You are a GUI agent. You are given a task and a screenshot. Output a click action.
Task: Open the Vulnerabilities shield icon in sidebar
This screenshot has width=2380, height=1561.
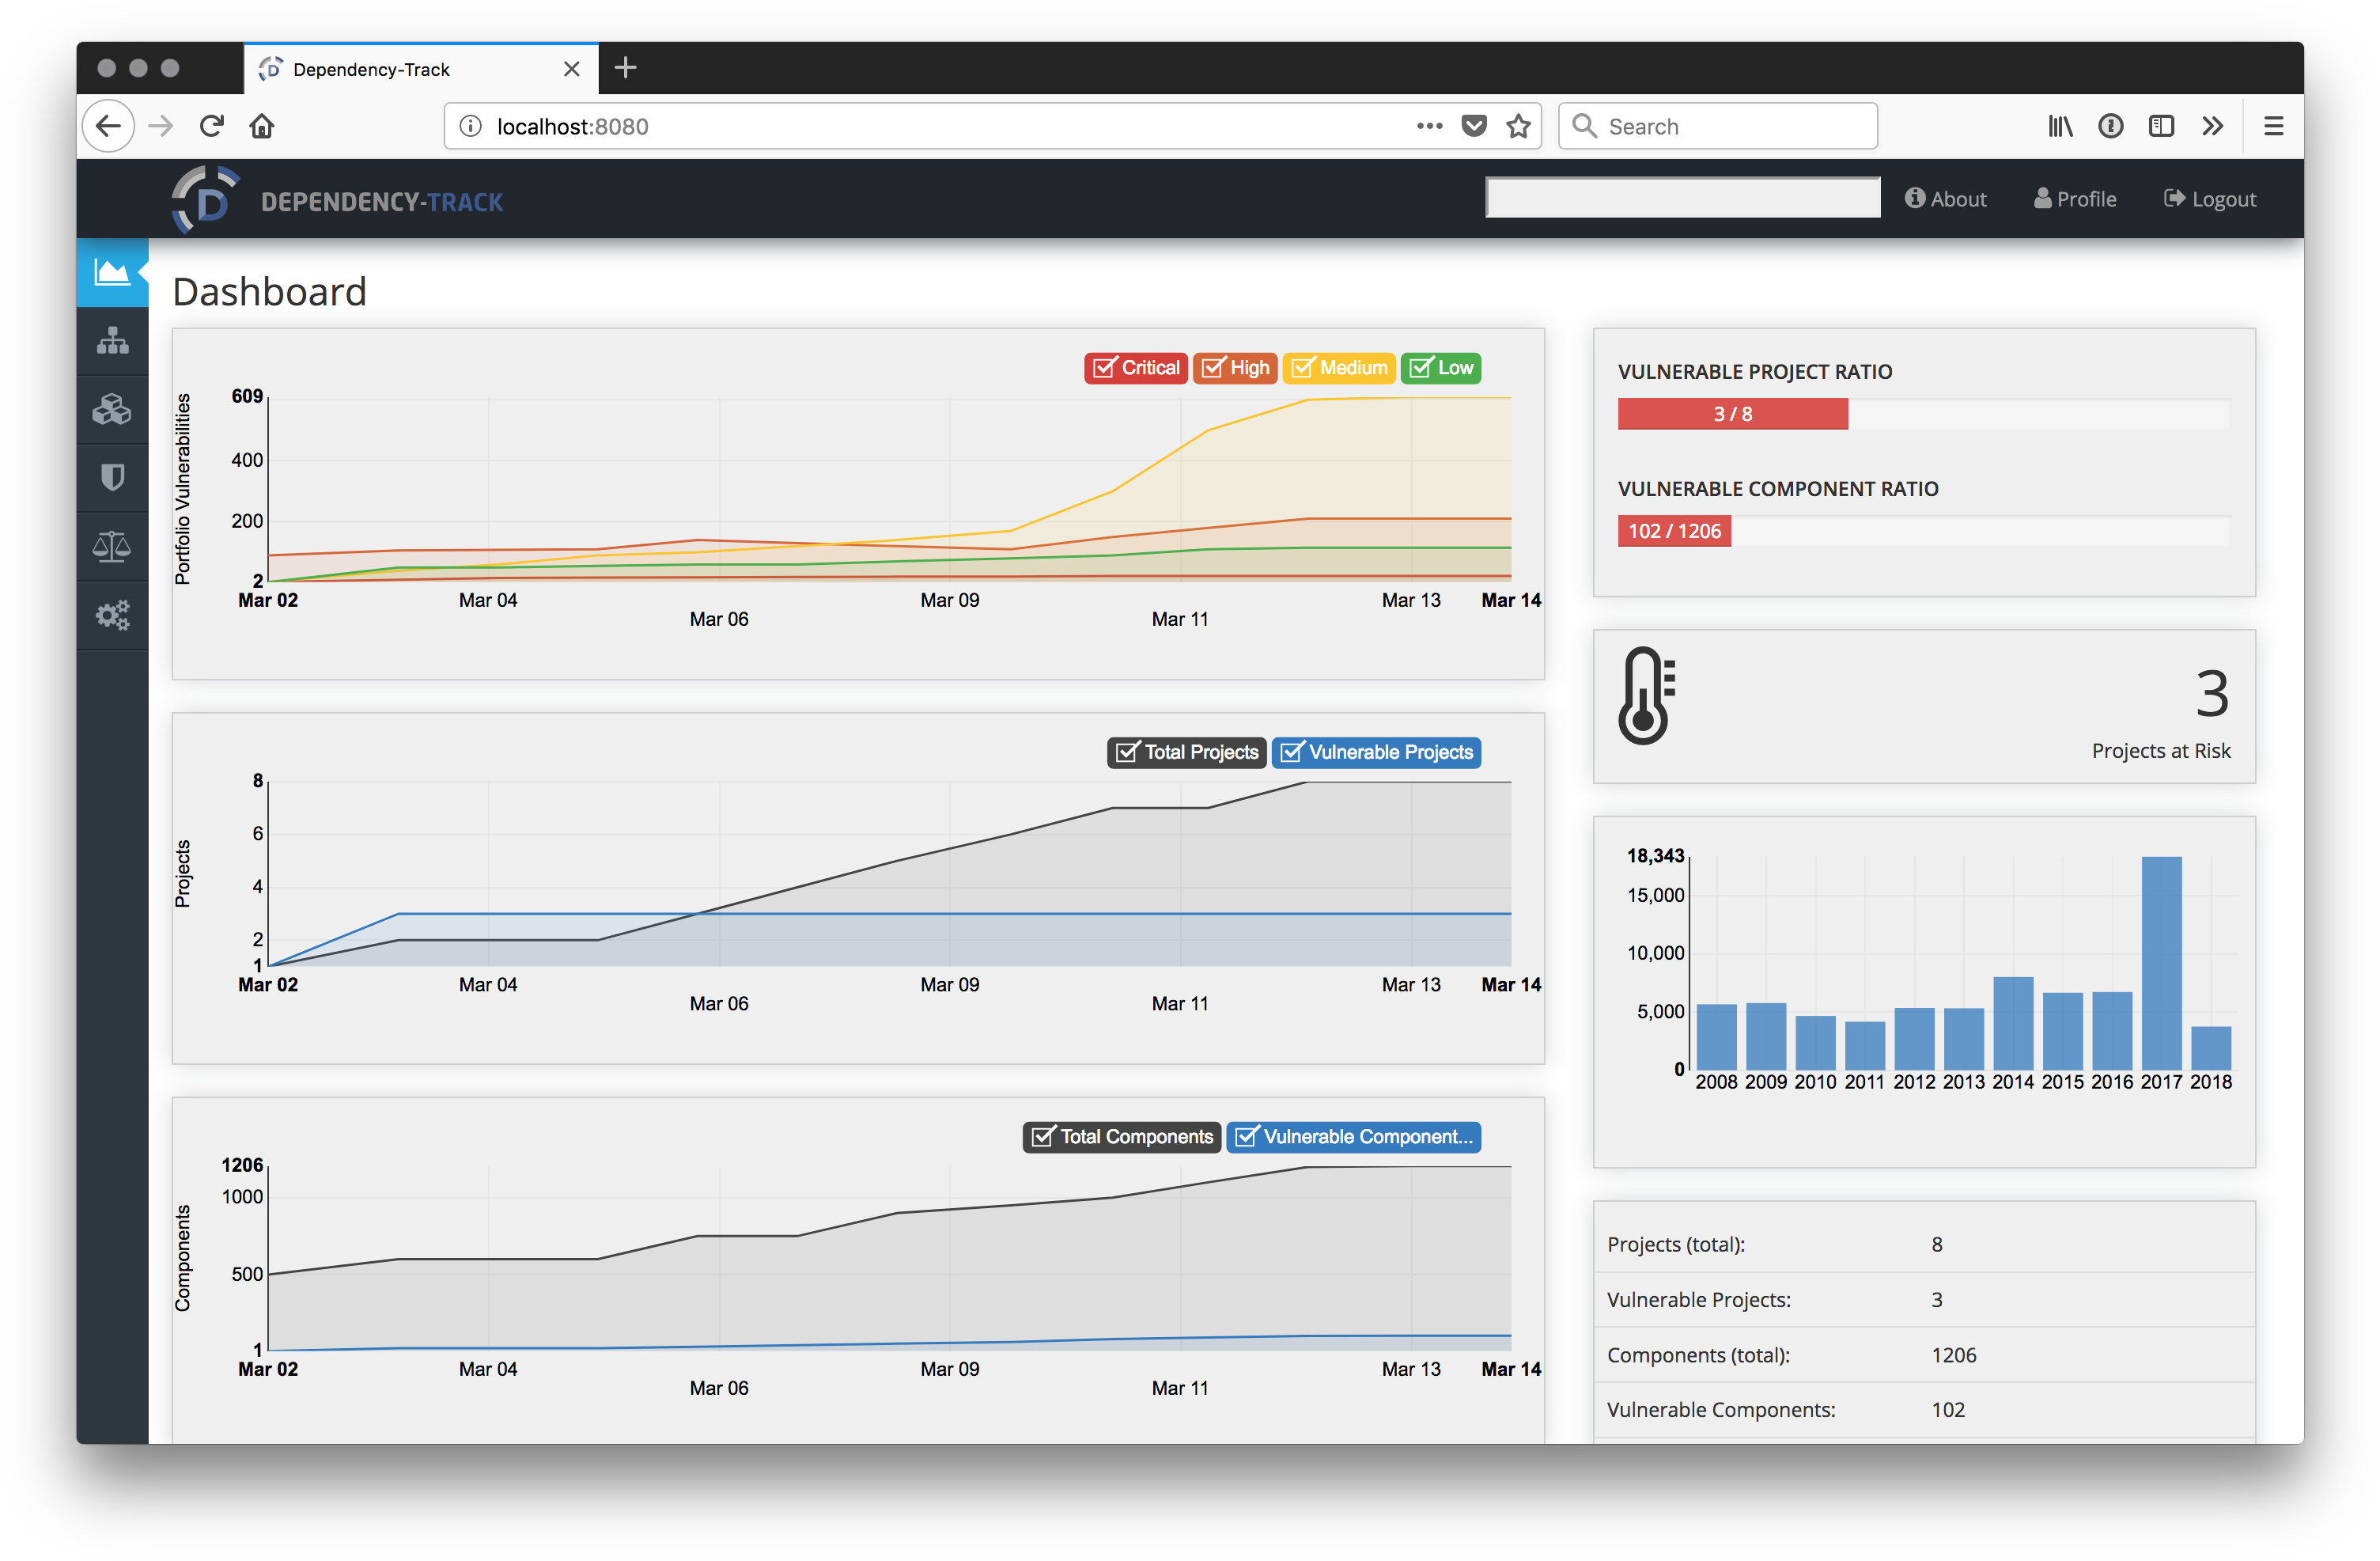[x=112, y=477]
